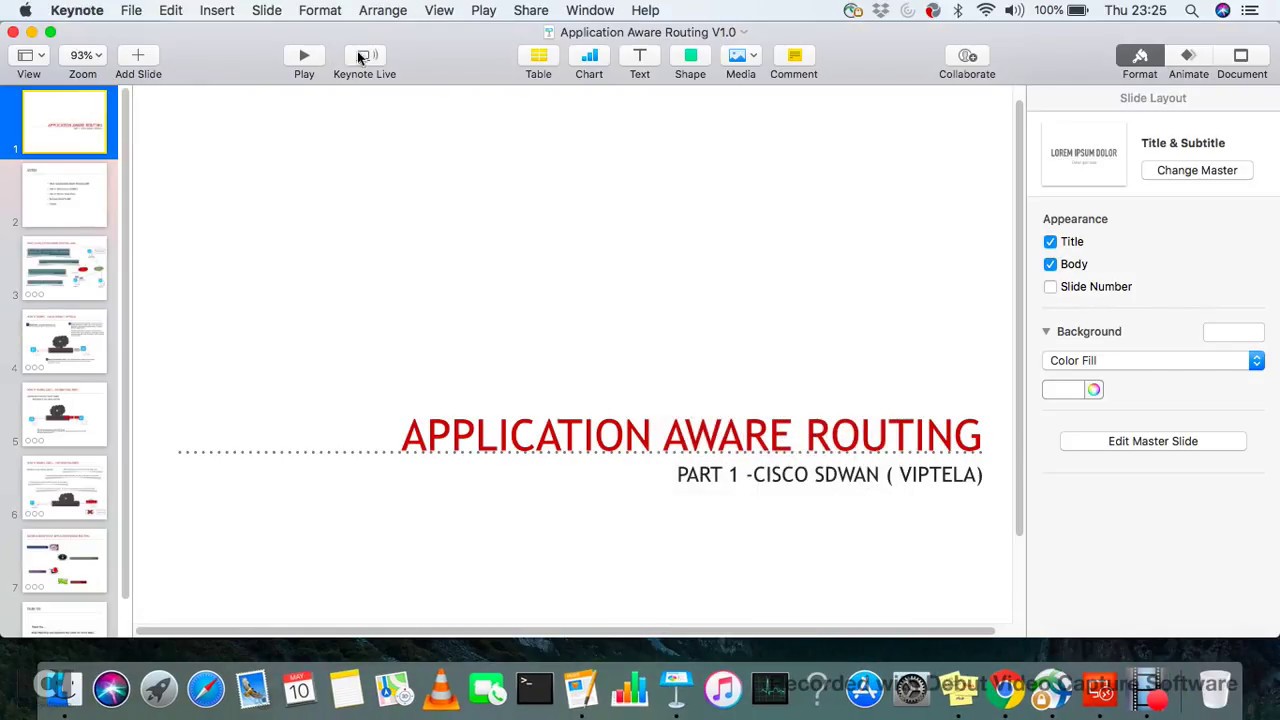Open Safari from the Dock

point(206,689)
